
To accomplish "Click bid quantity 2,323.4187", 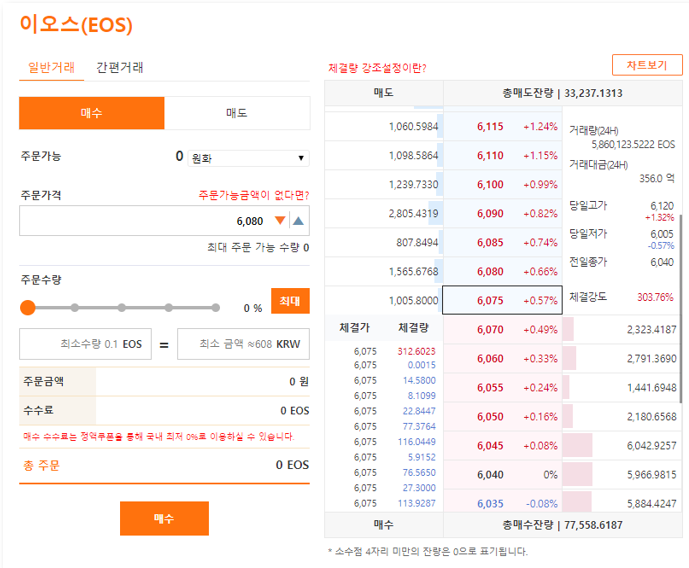I will [652, 329].
